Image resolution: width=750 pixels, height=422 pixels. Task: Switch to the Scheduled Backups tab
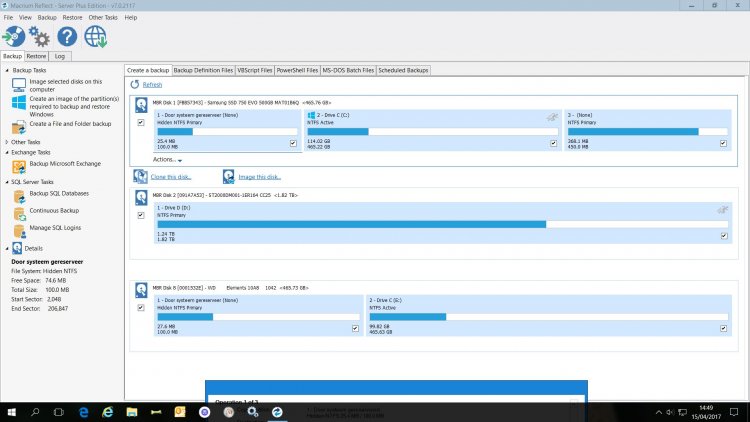(x=405, y=71)
